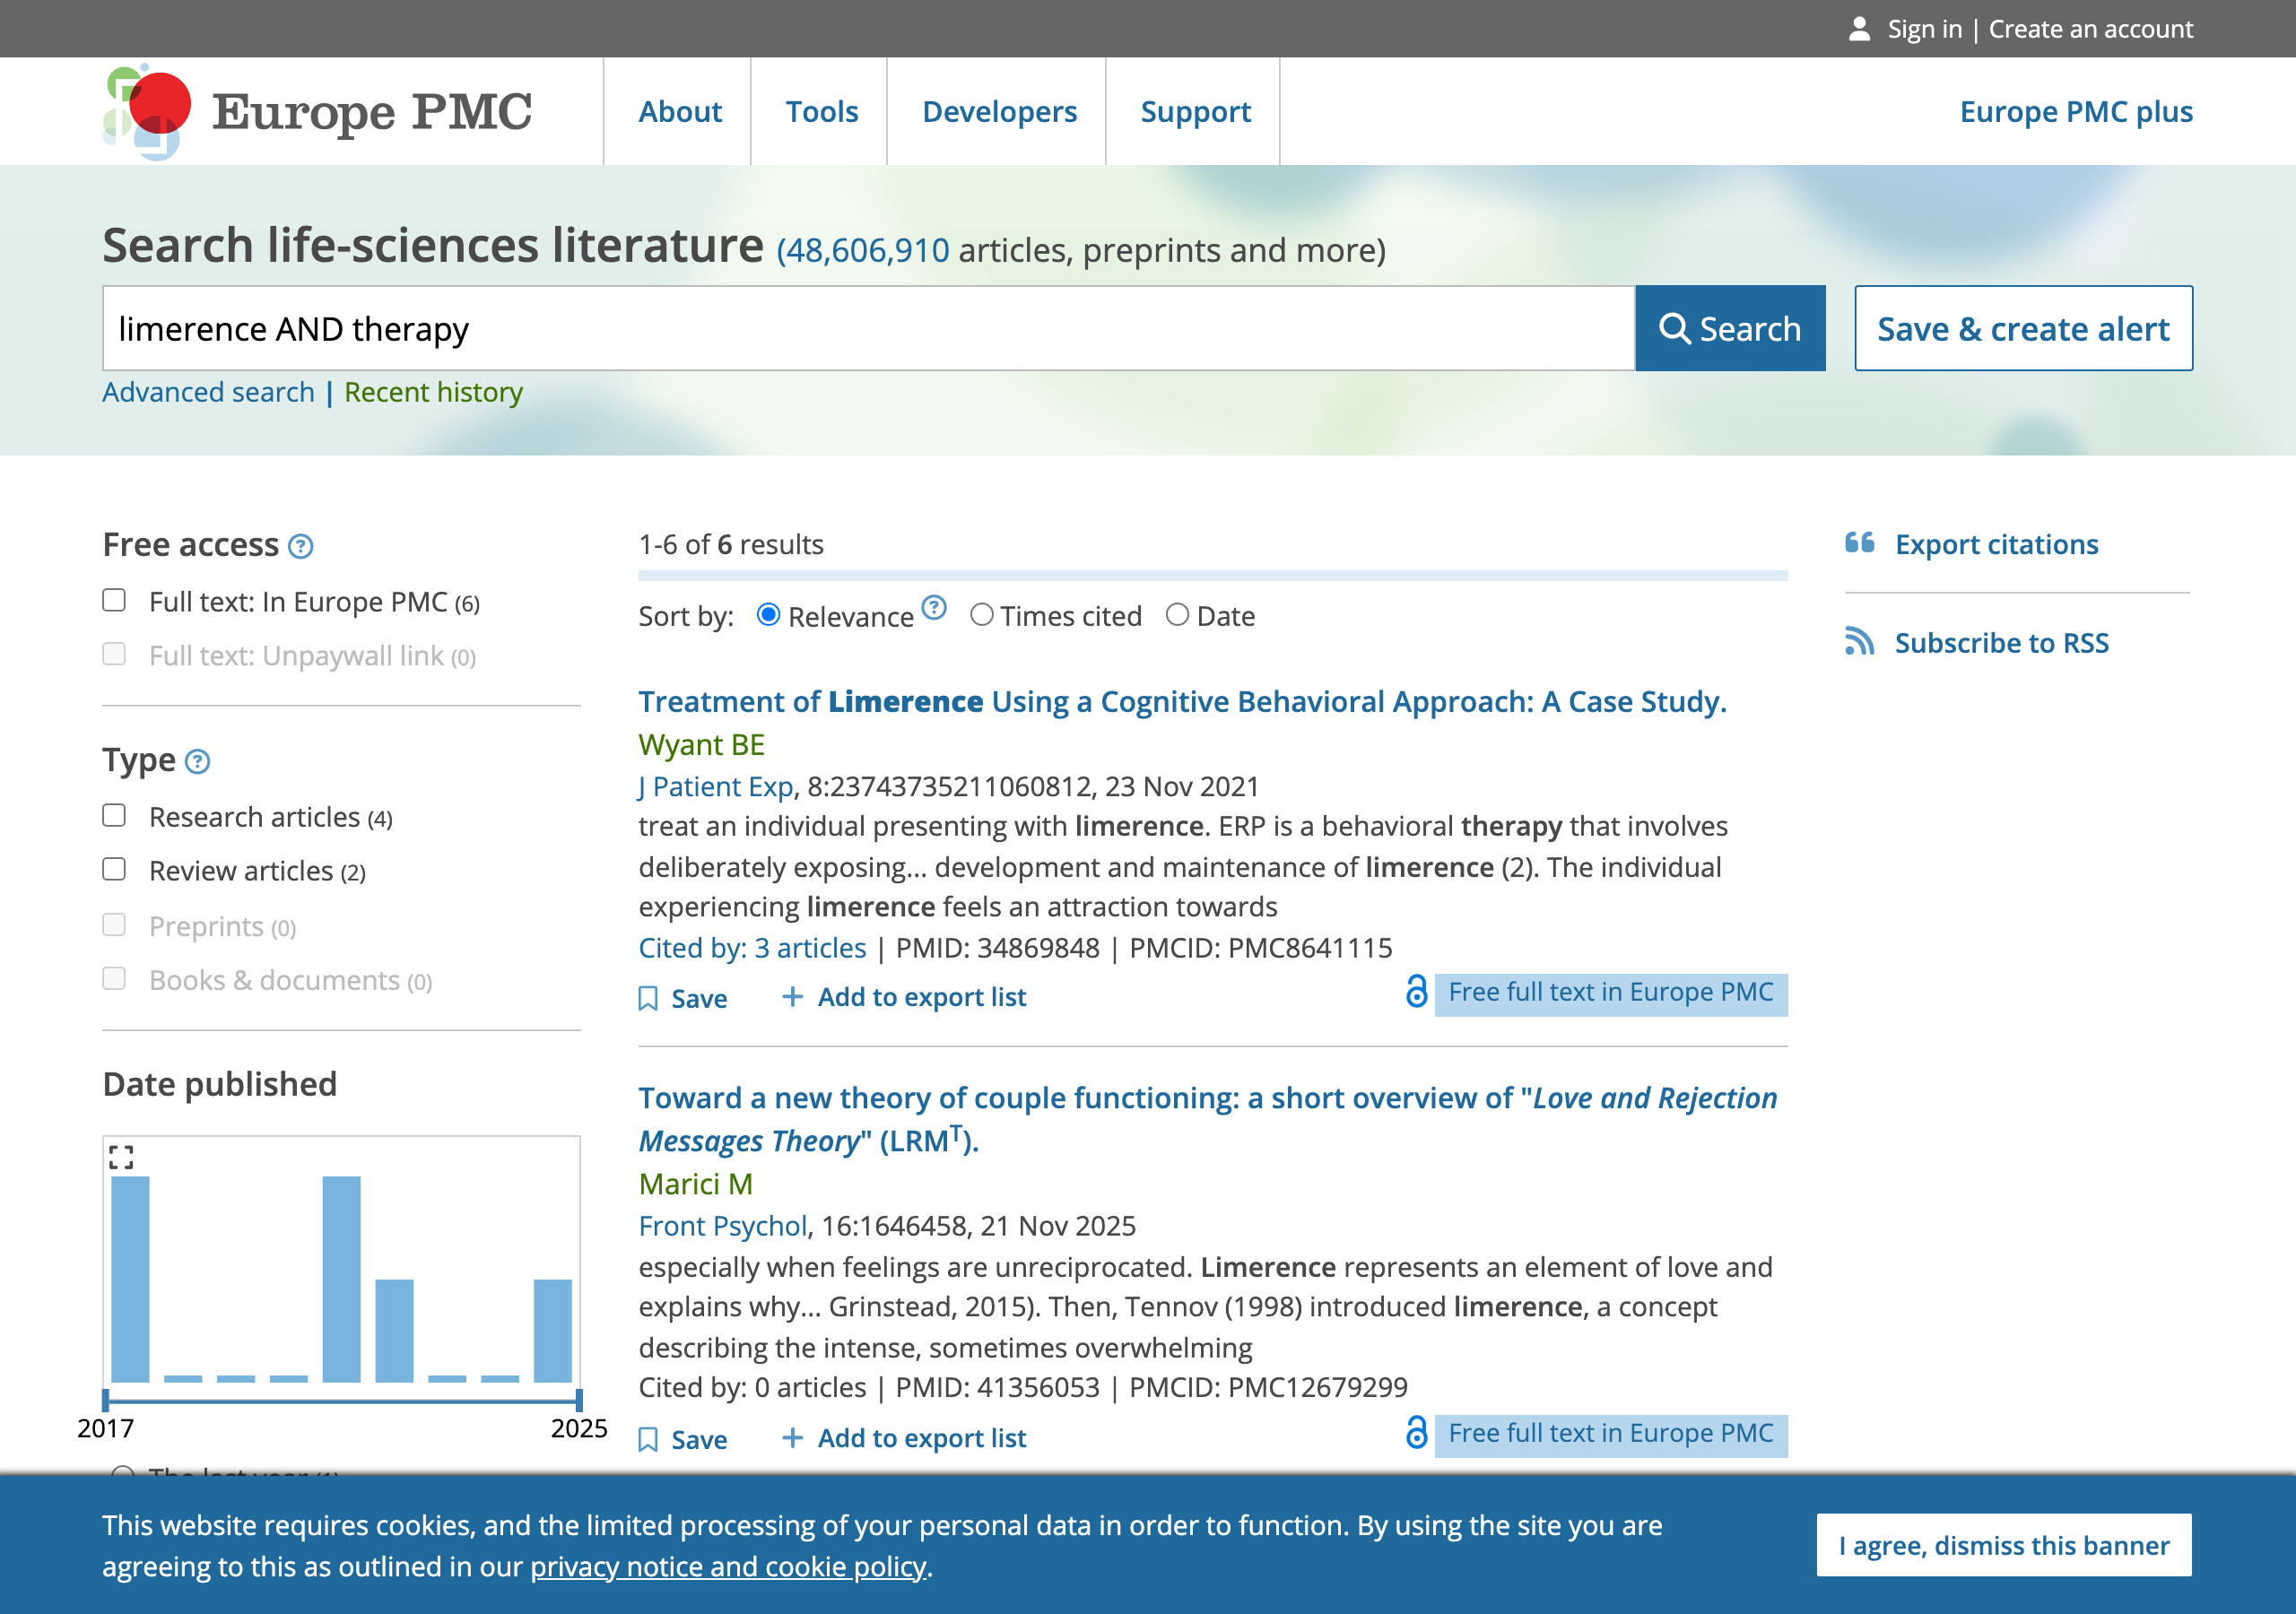This screenshot has width=2296, height=1614.
Task: Dismiss the cookie banner with I agree
Action: coord(2004,1545)
